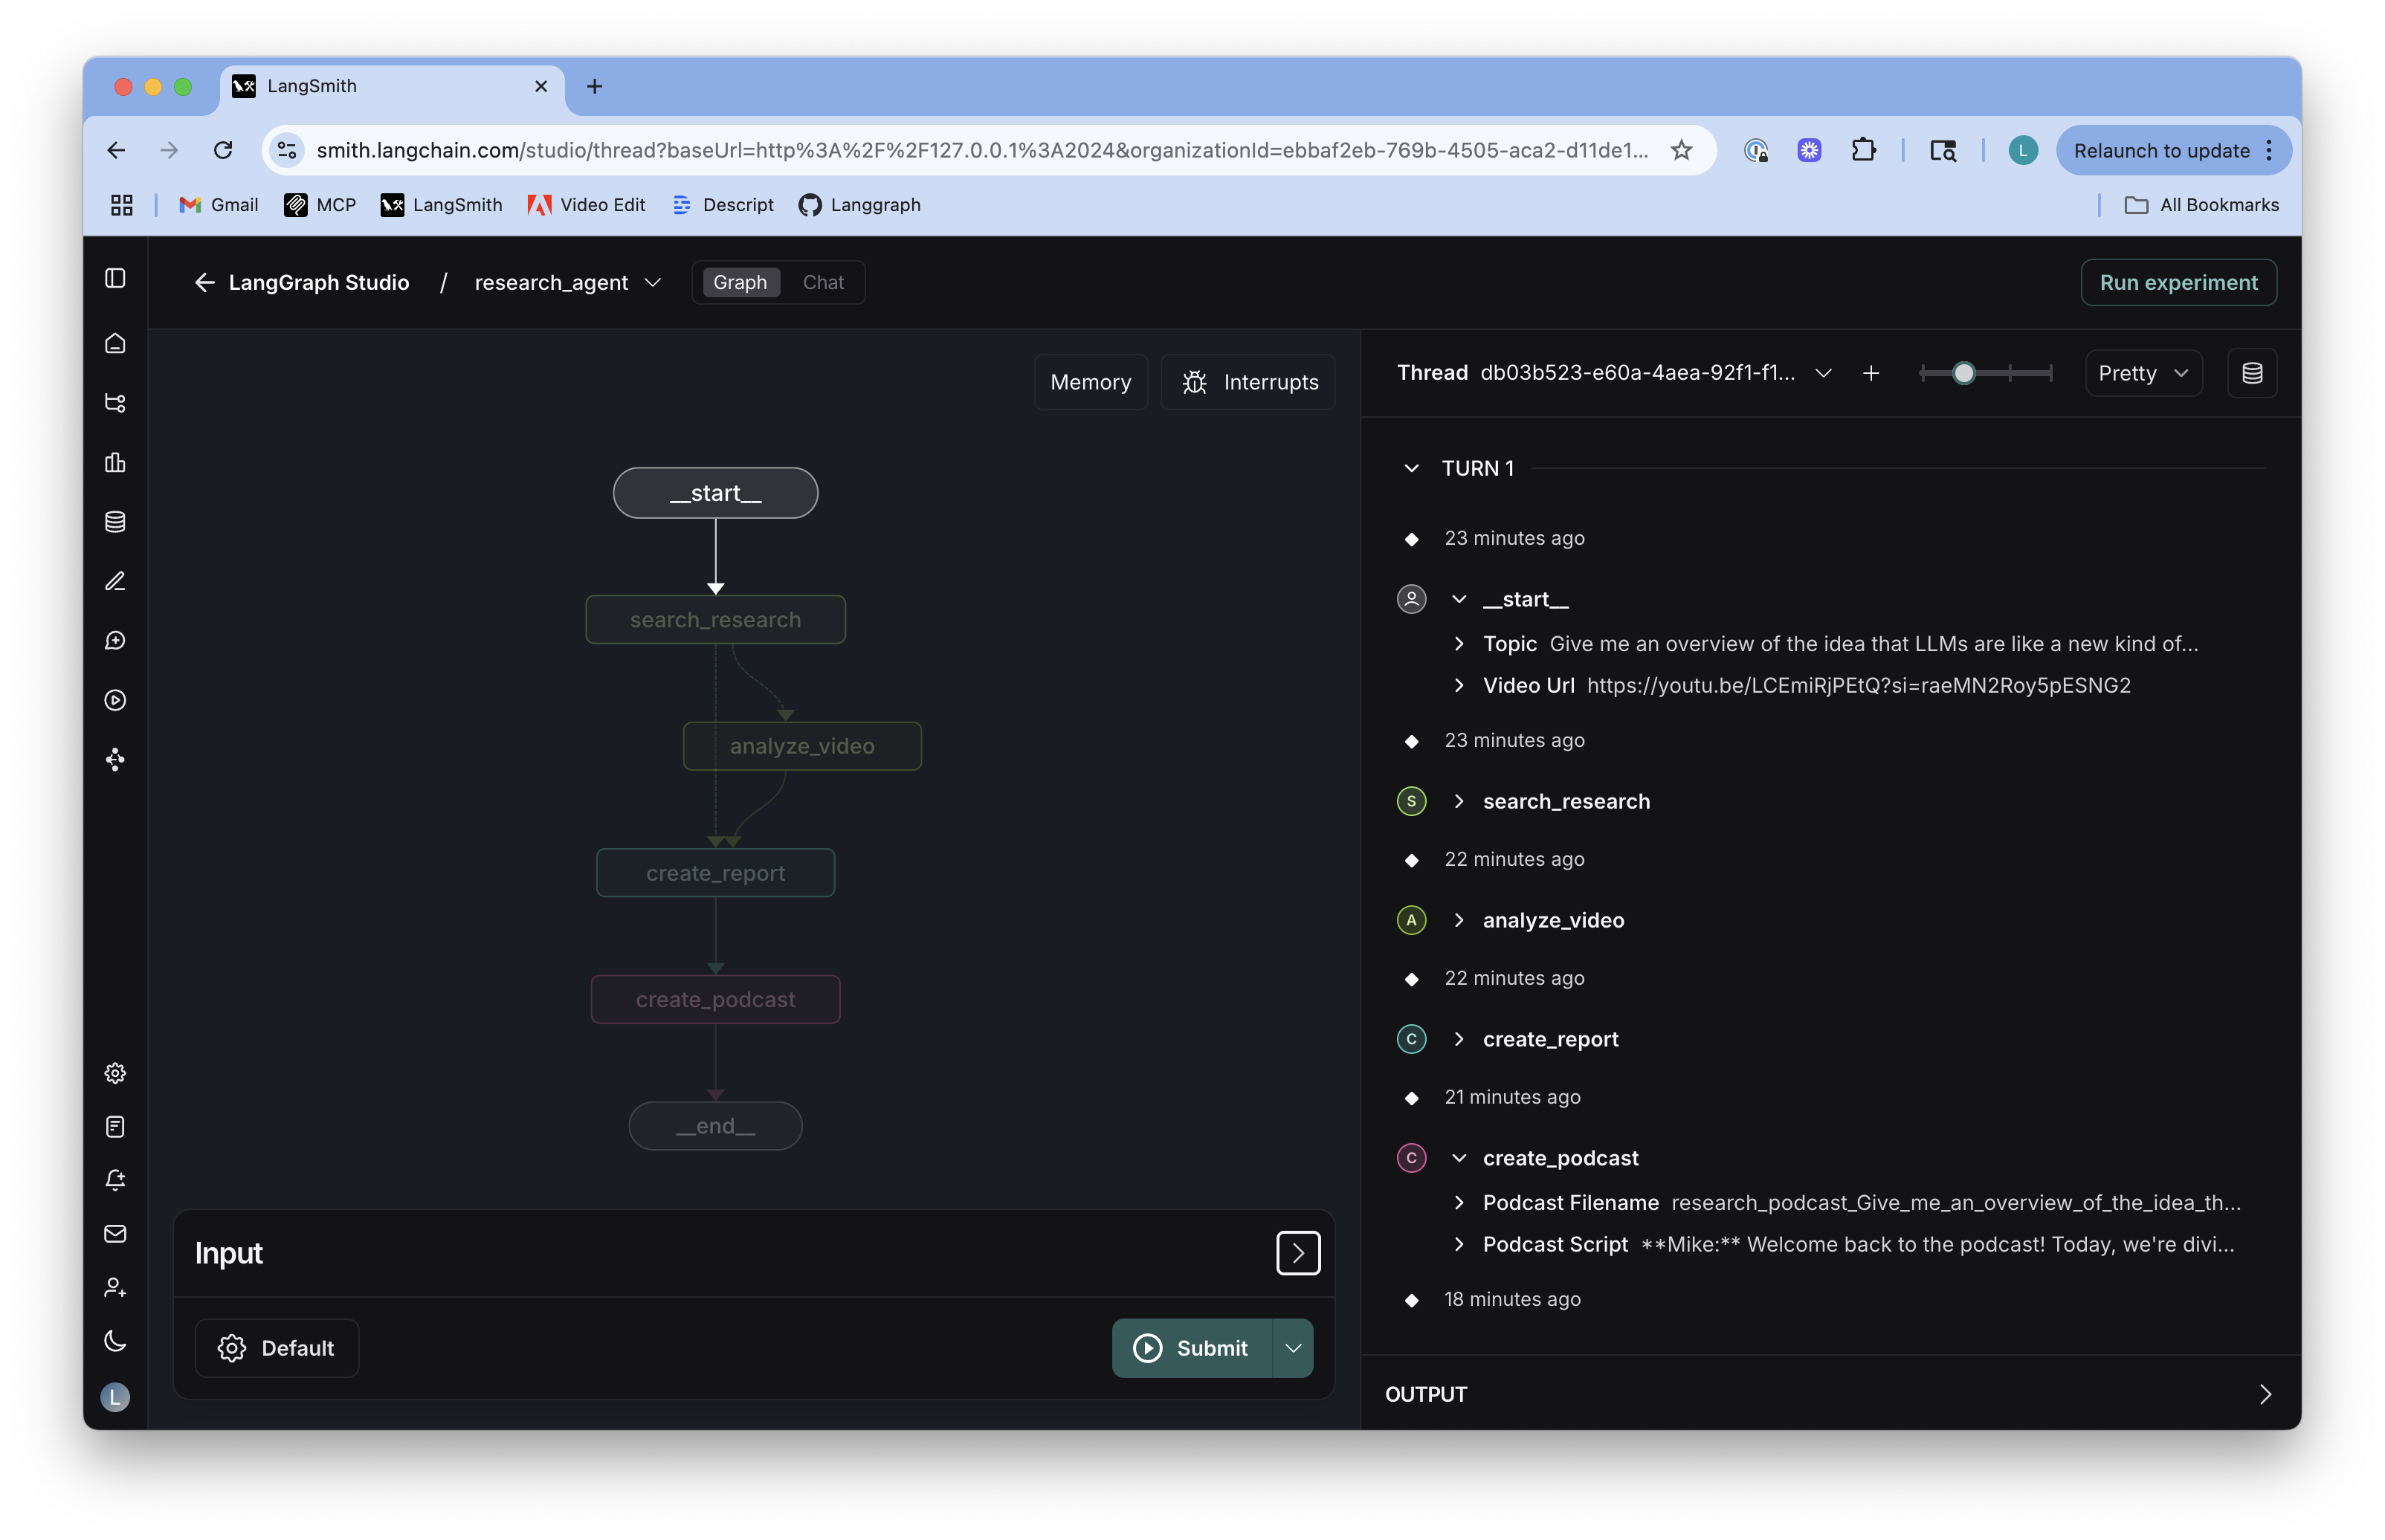The height and width of the screenshot is (1540, 2385).
Task: Create new thread with plus icon
Action: click(1870, 373)
